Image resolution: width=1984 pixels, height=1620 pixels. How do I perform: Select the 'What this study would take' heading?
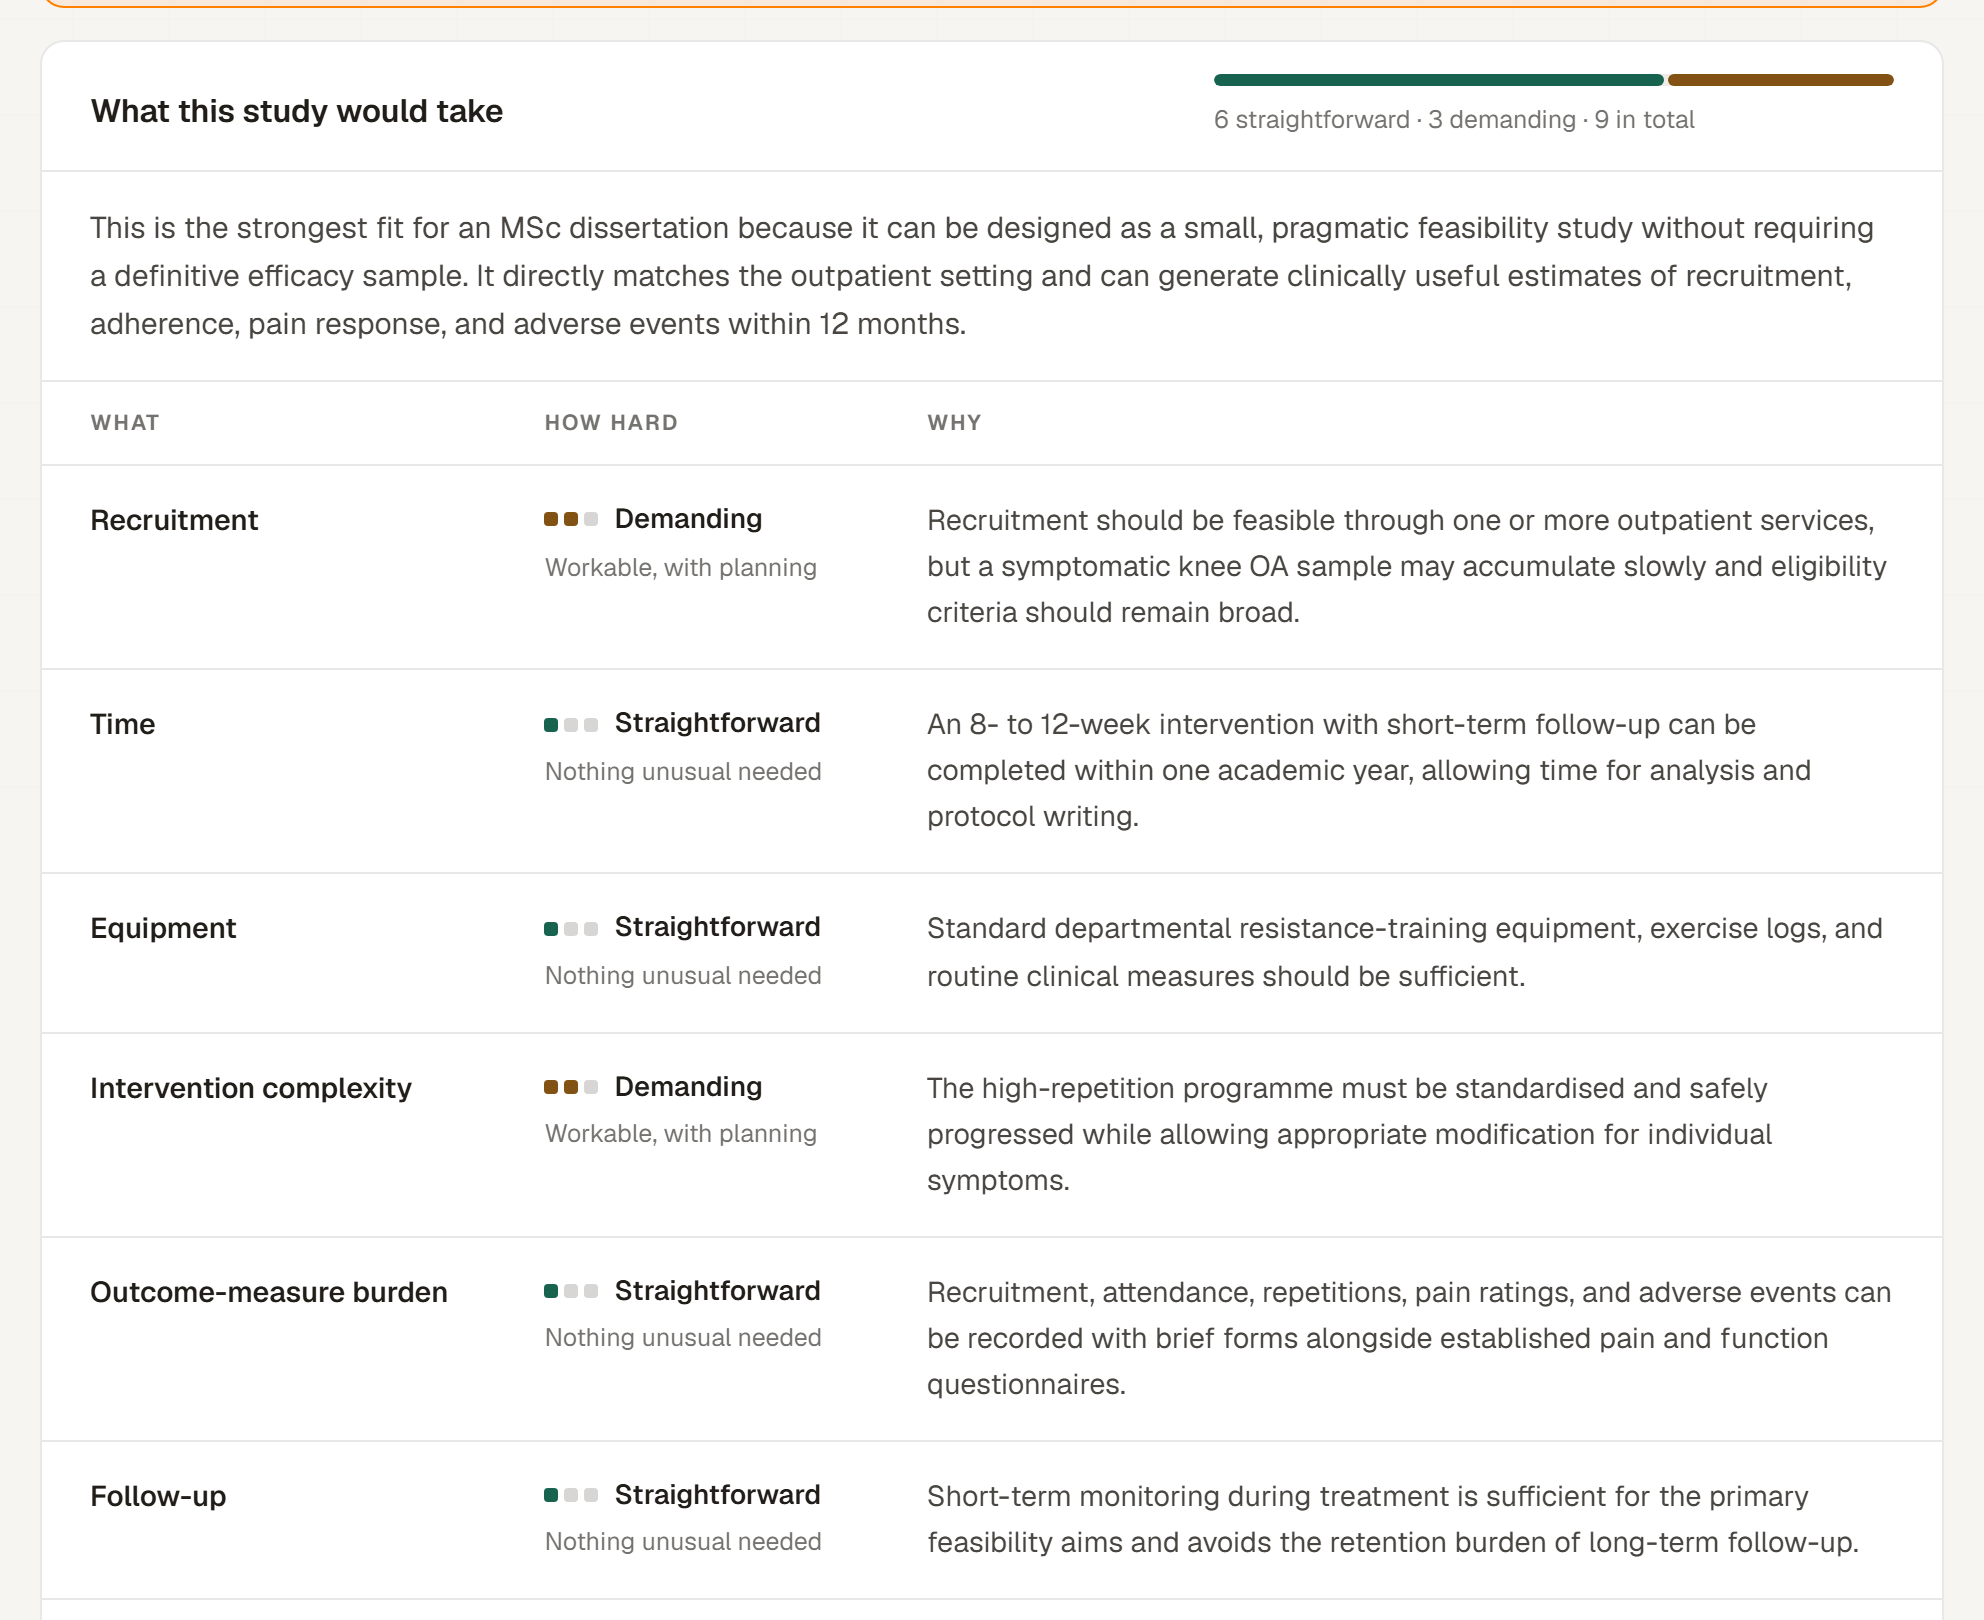(297, 111)
